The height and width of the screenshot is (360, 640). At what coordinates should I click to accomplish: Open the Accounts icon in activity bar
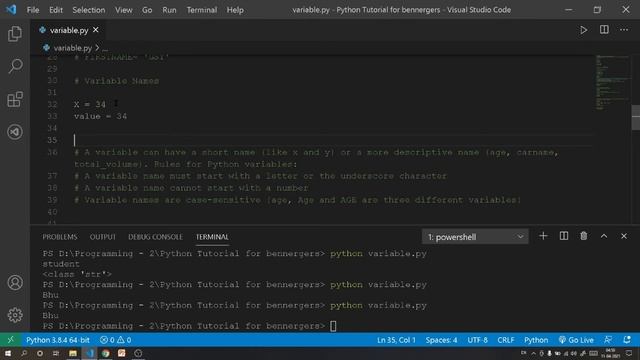[x=15, y=282]
